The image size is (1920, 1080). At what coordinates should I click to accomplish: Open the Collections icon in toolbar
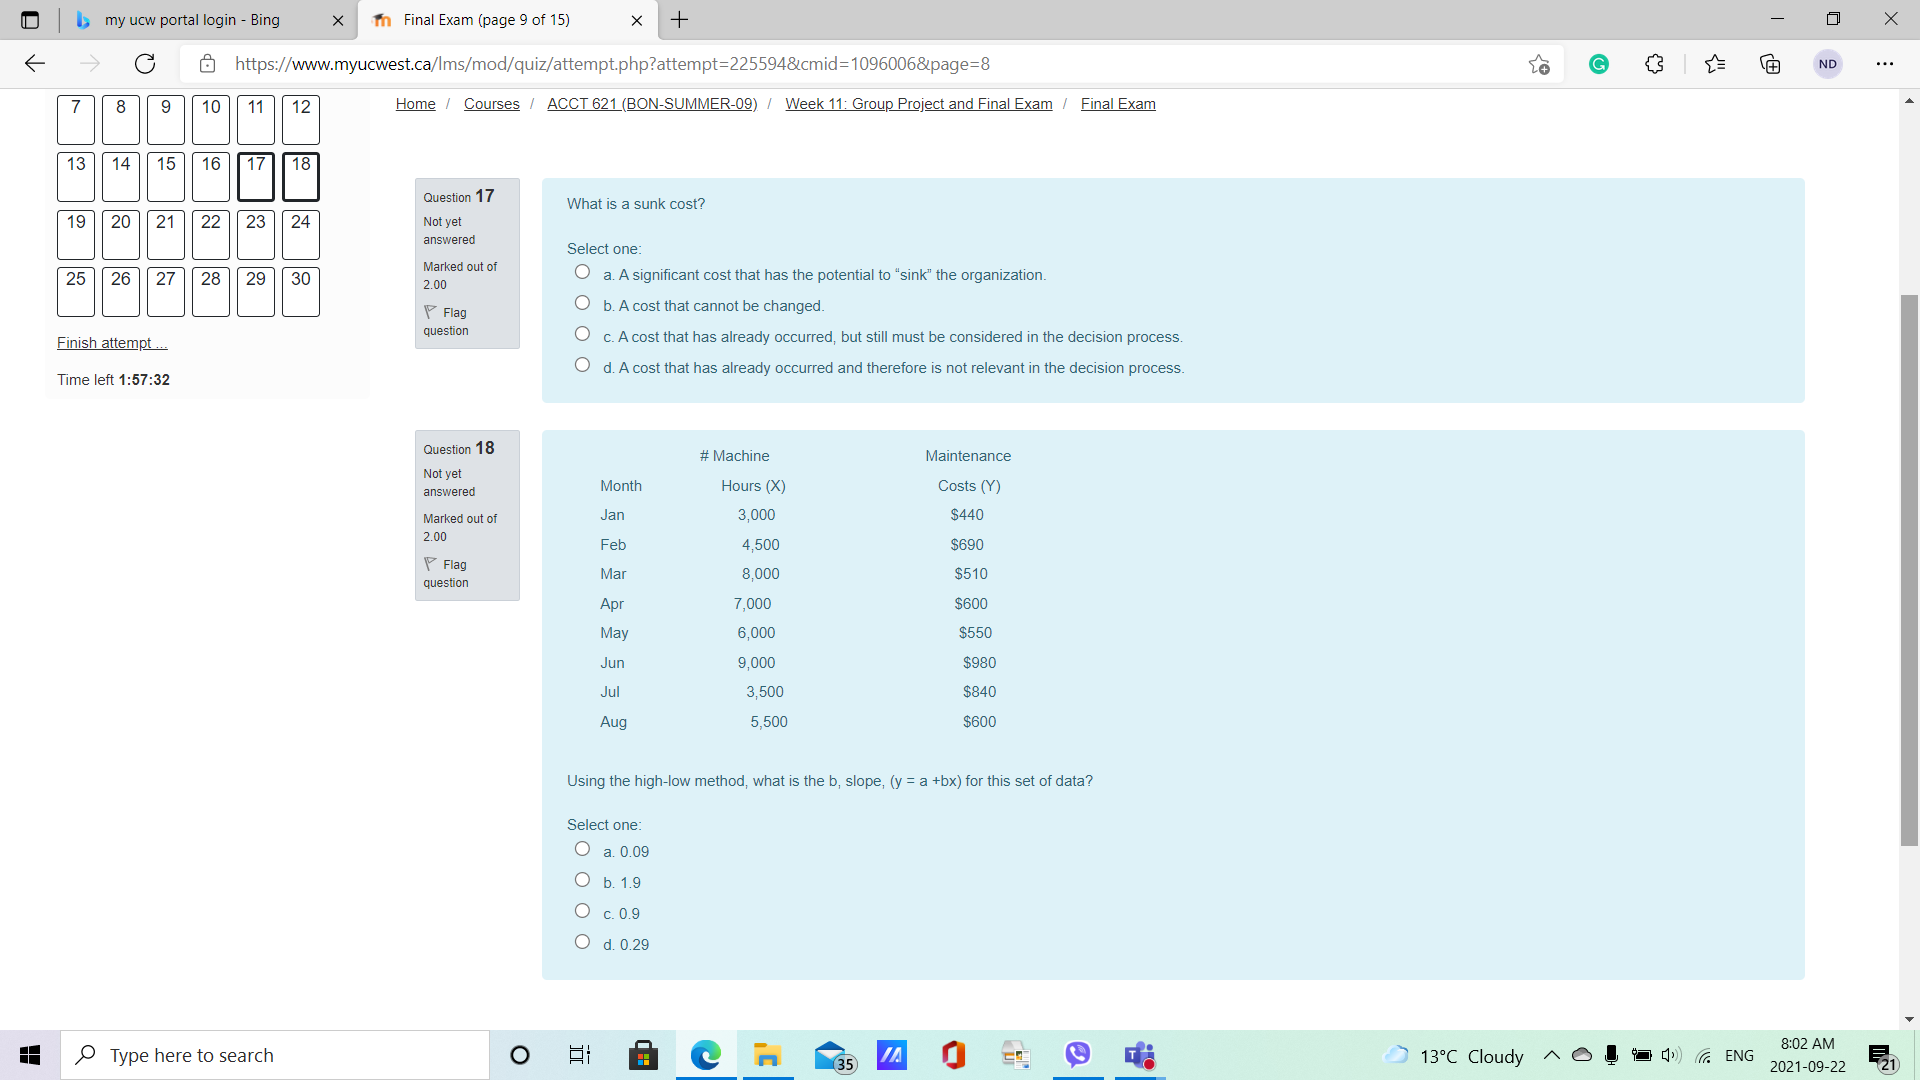pos(1770,64)
